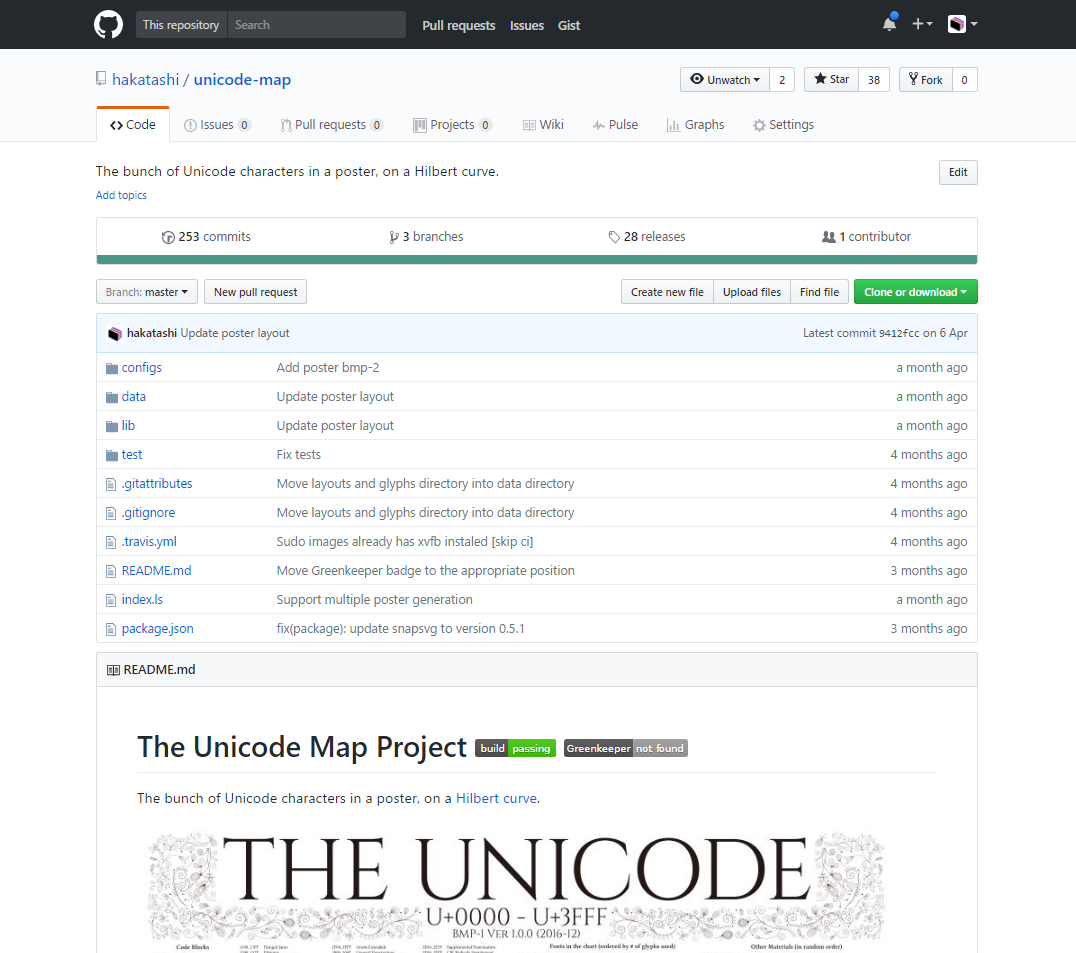Click the green language breakdown bar
The height and width of the screenshot is (953, 1076).
pyautogui.click(x=537, y=259)
